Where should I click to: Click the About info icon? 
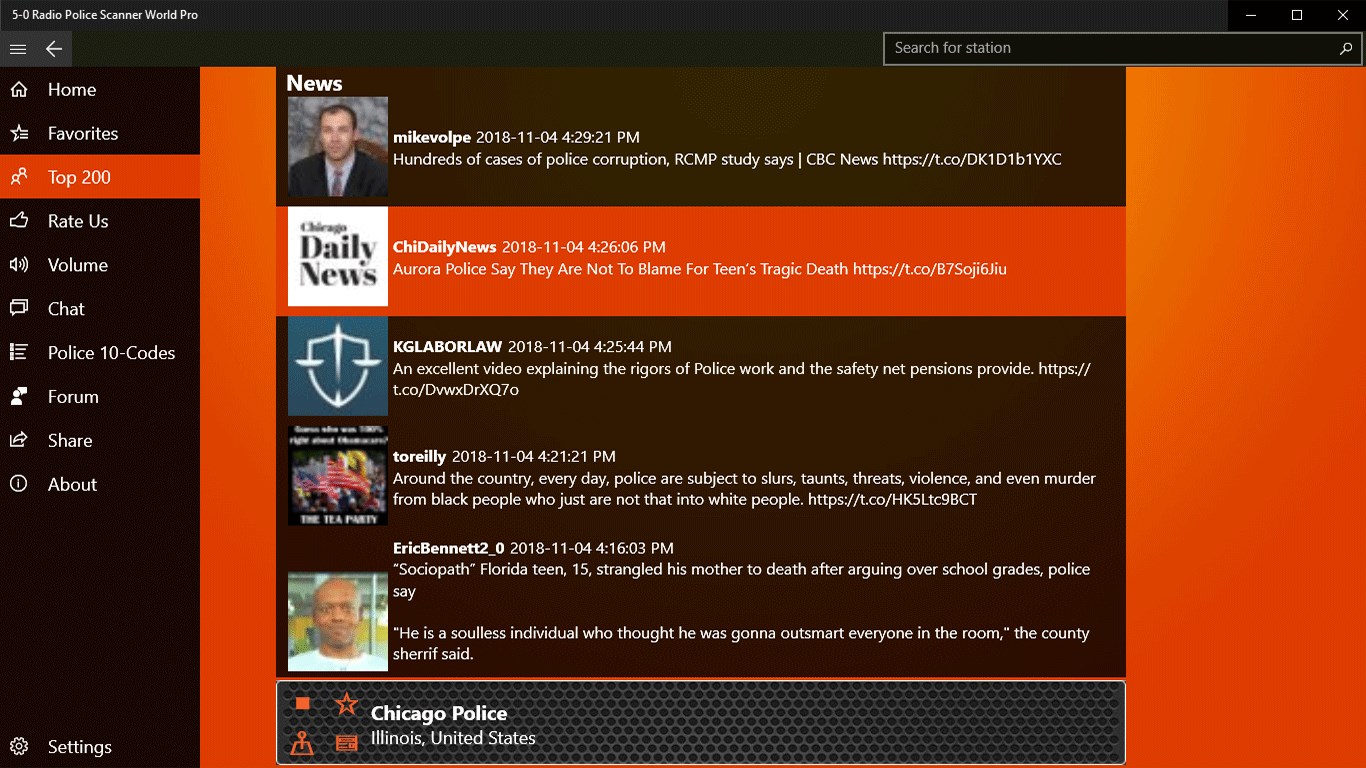(x=18, y=484)
